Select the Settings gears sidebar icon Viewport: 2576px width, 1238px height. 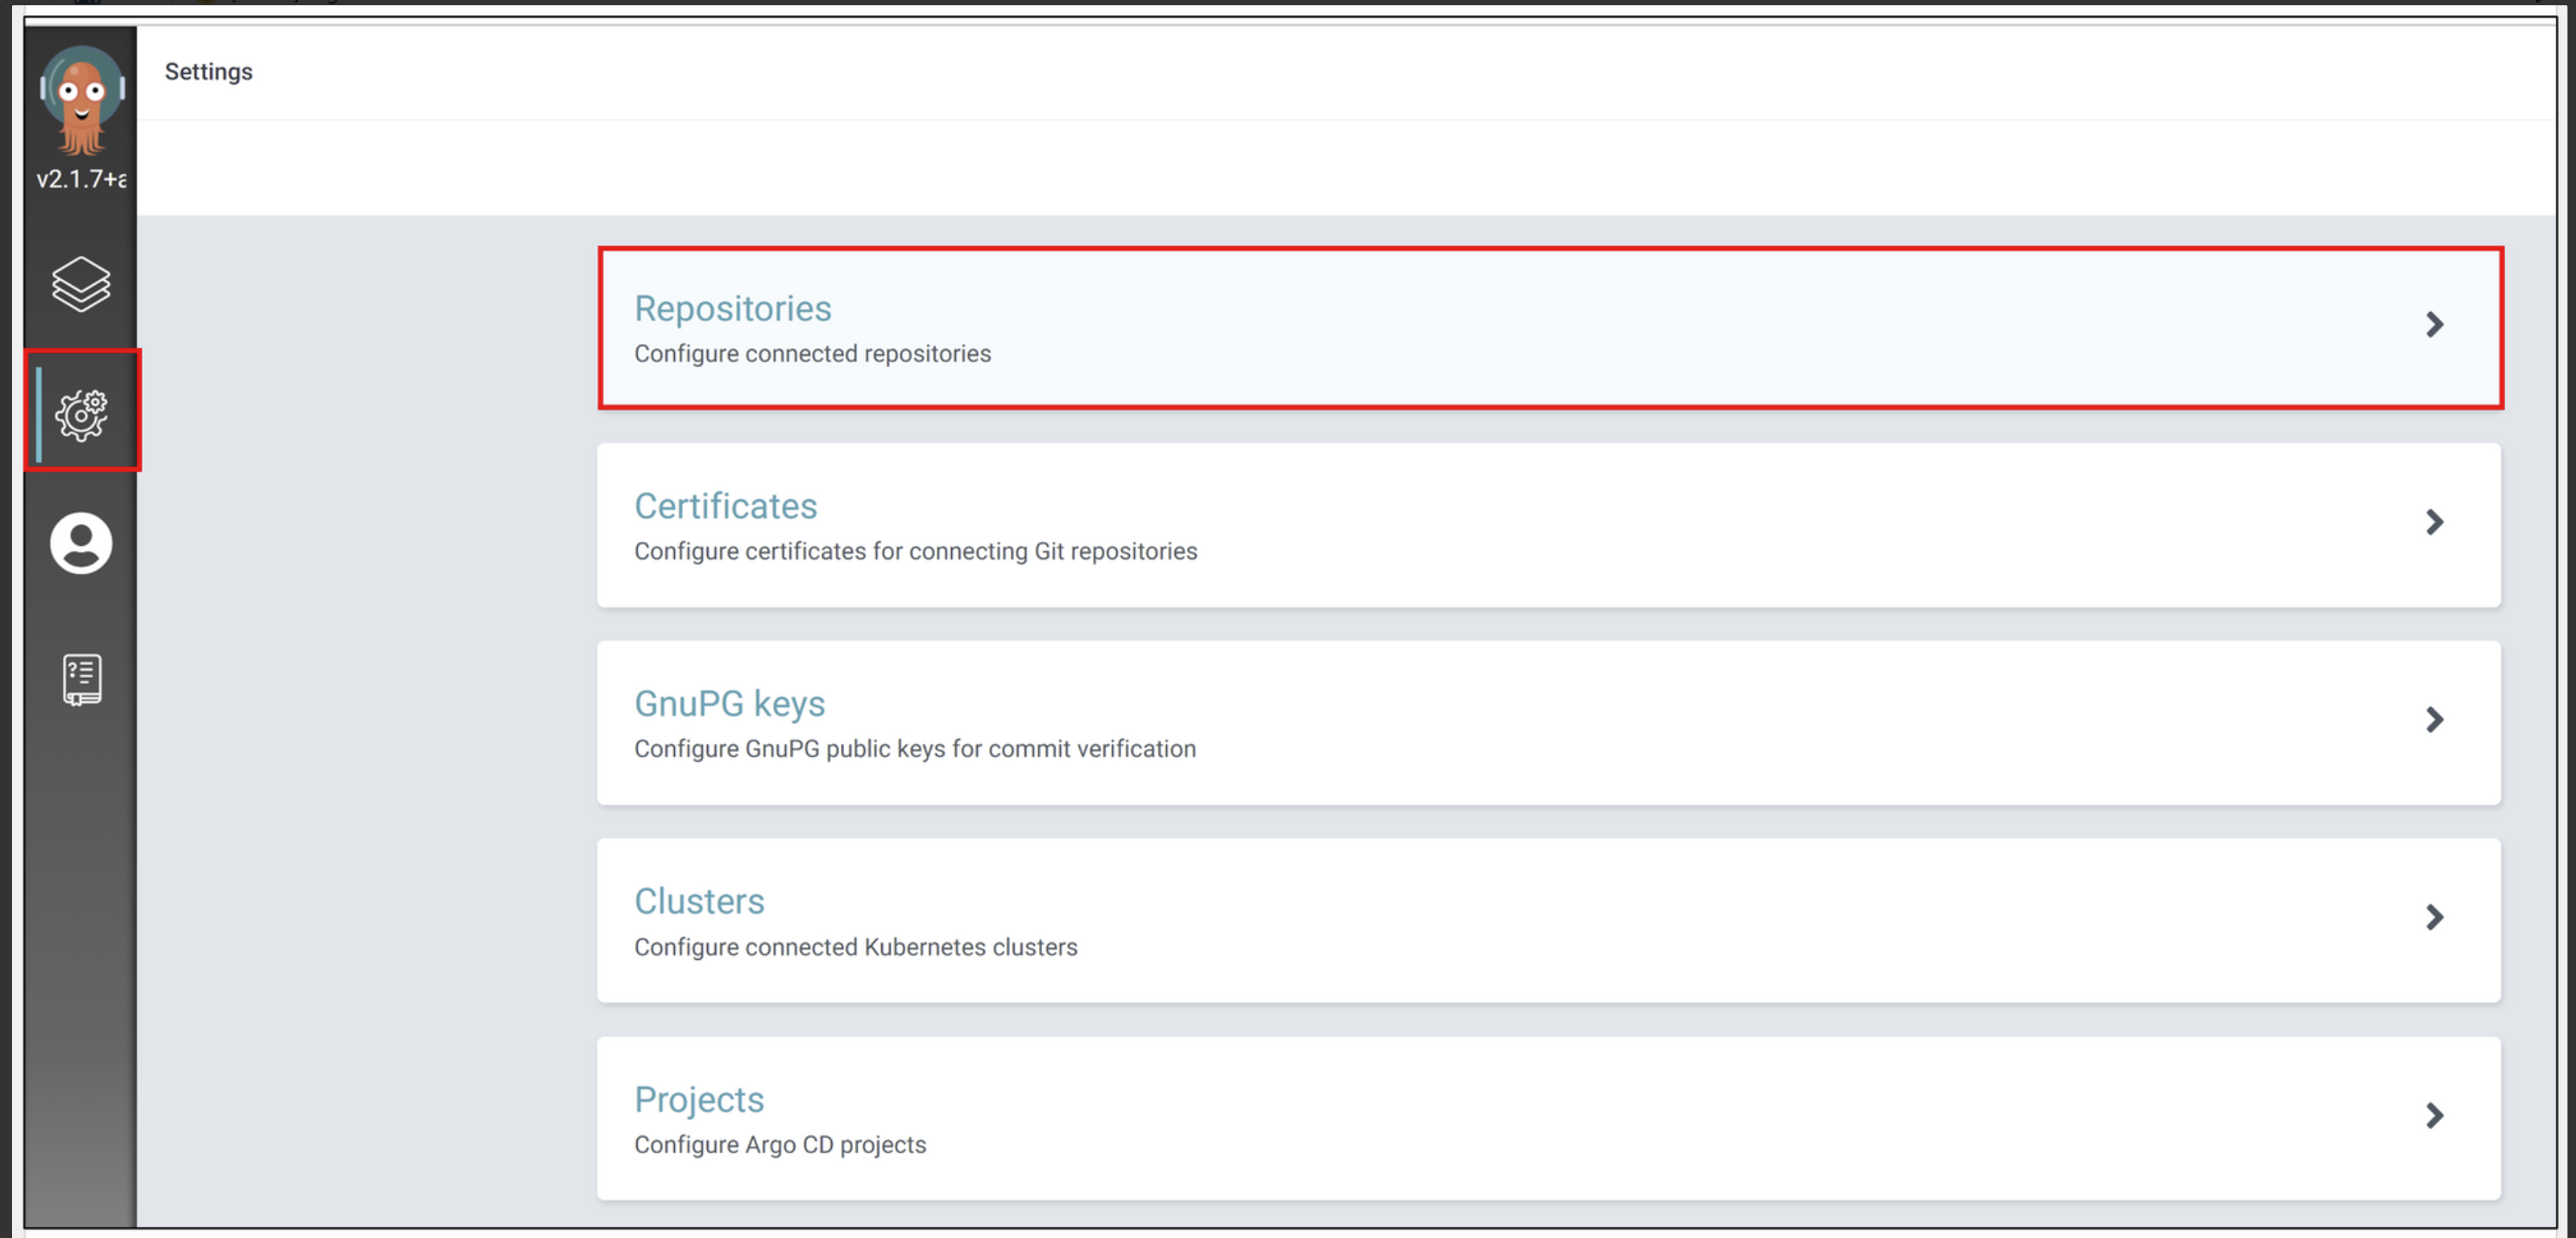point(81,414)
